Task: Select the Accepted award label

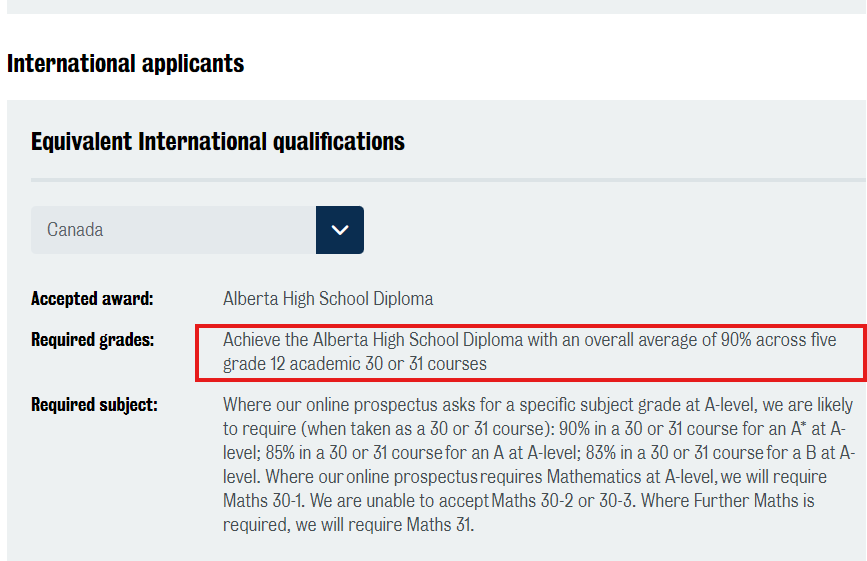Action: pyautogui.click(x=92, y=298)
